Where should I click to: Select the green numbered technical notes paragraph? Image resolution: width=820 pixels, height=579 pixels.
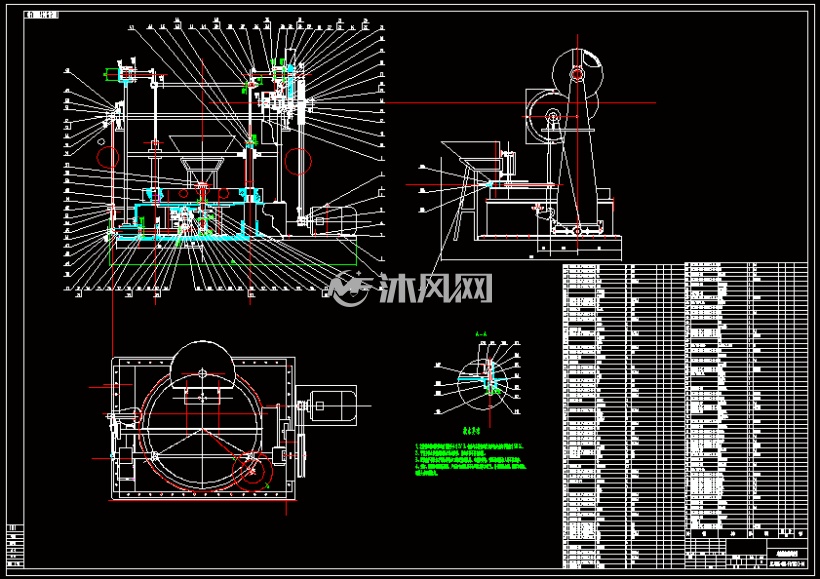471,460
